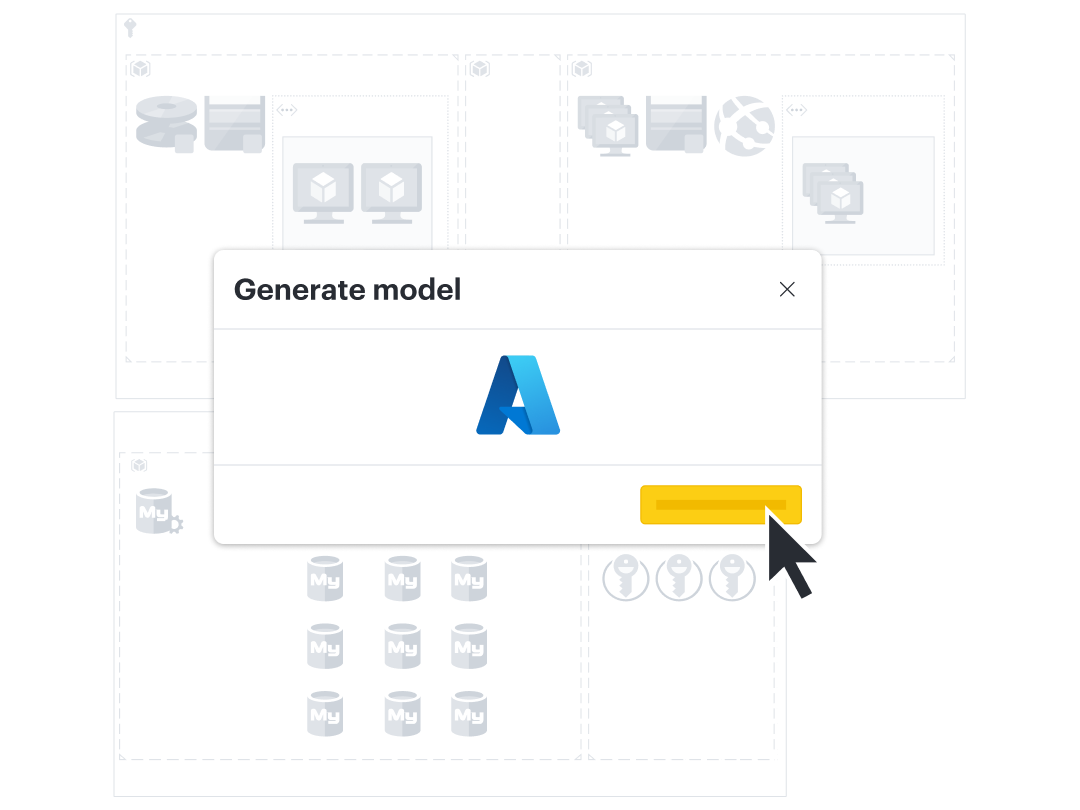This screenshot has height=810, width=1080.
Task: Select the Azure logo in the dialog
Action: coord(518,395)
